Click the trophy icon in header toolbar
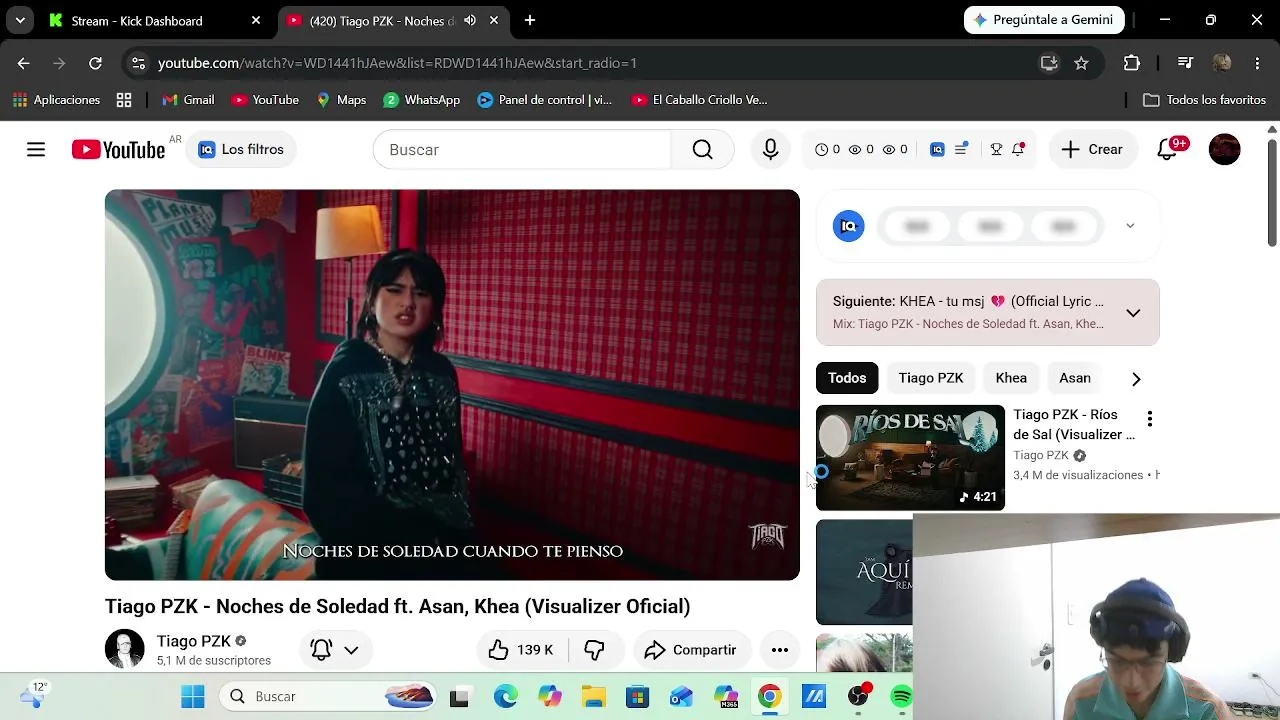 click(x=996, y=150)
